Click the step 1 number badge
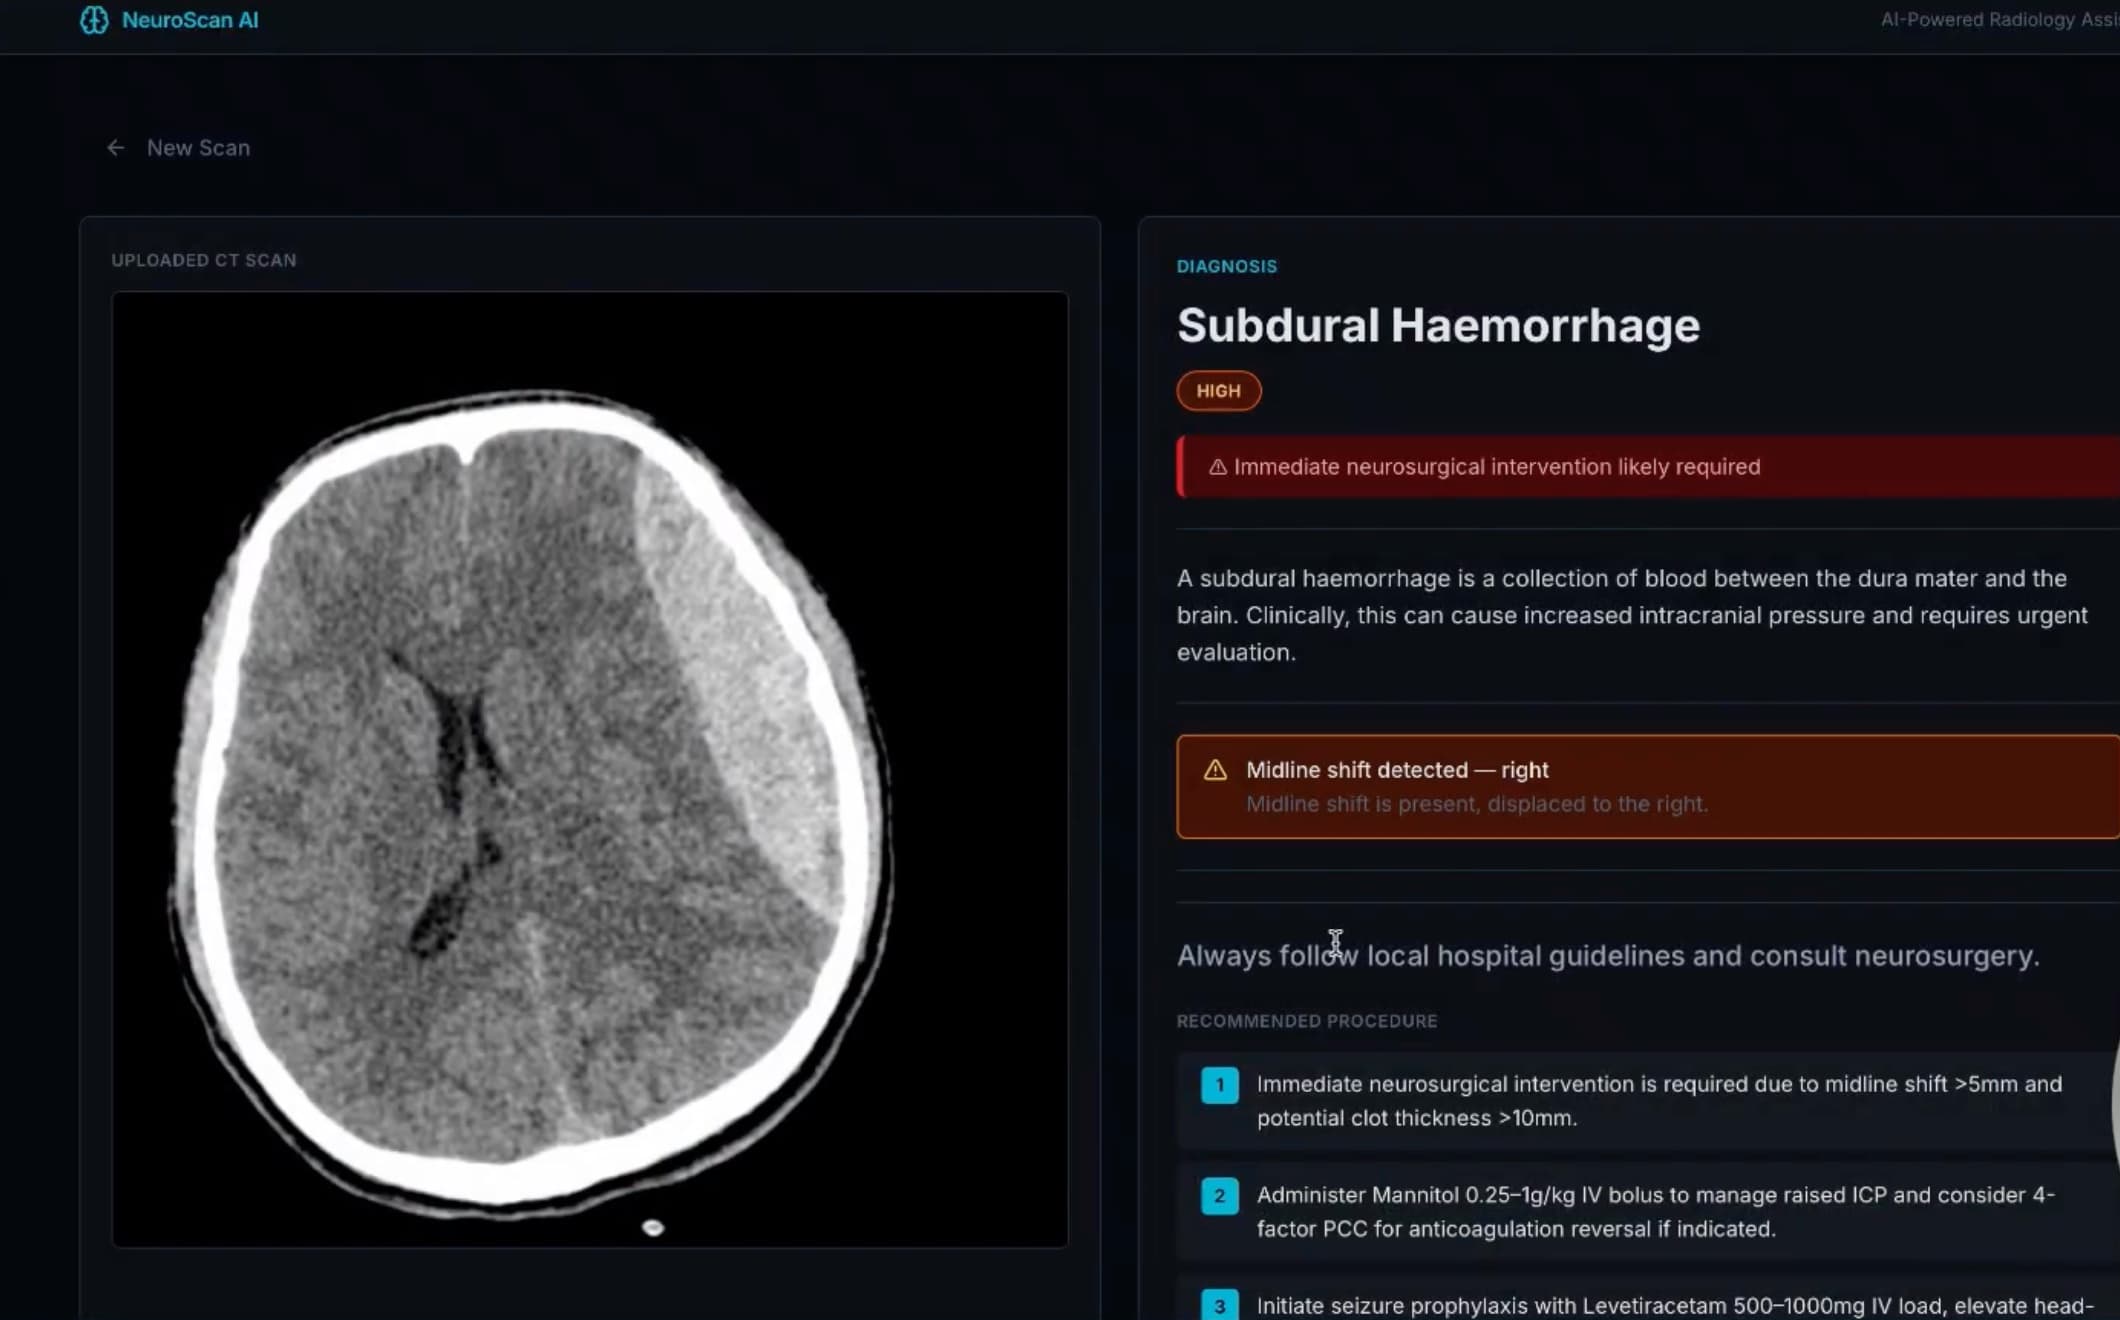Screen dimensions: 2120x1320 click(1219, 1085)
